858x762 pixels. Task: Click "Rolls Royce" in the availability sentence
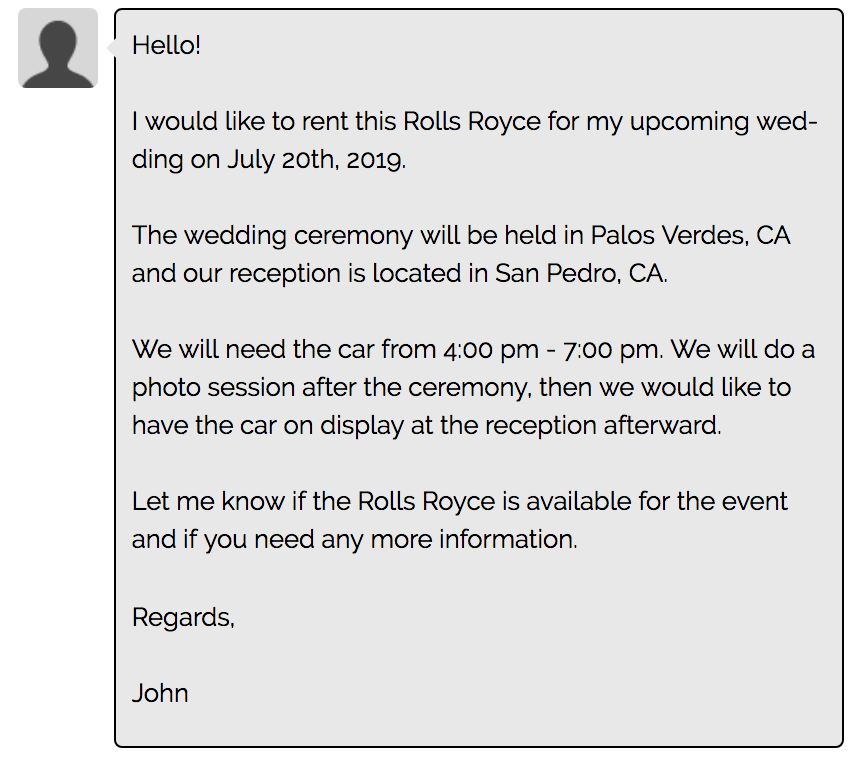(426, 502)
